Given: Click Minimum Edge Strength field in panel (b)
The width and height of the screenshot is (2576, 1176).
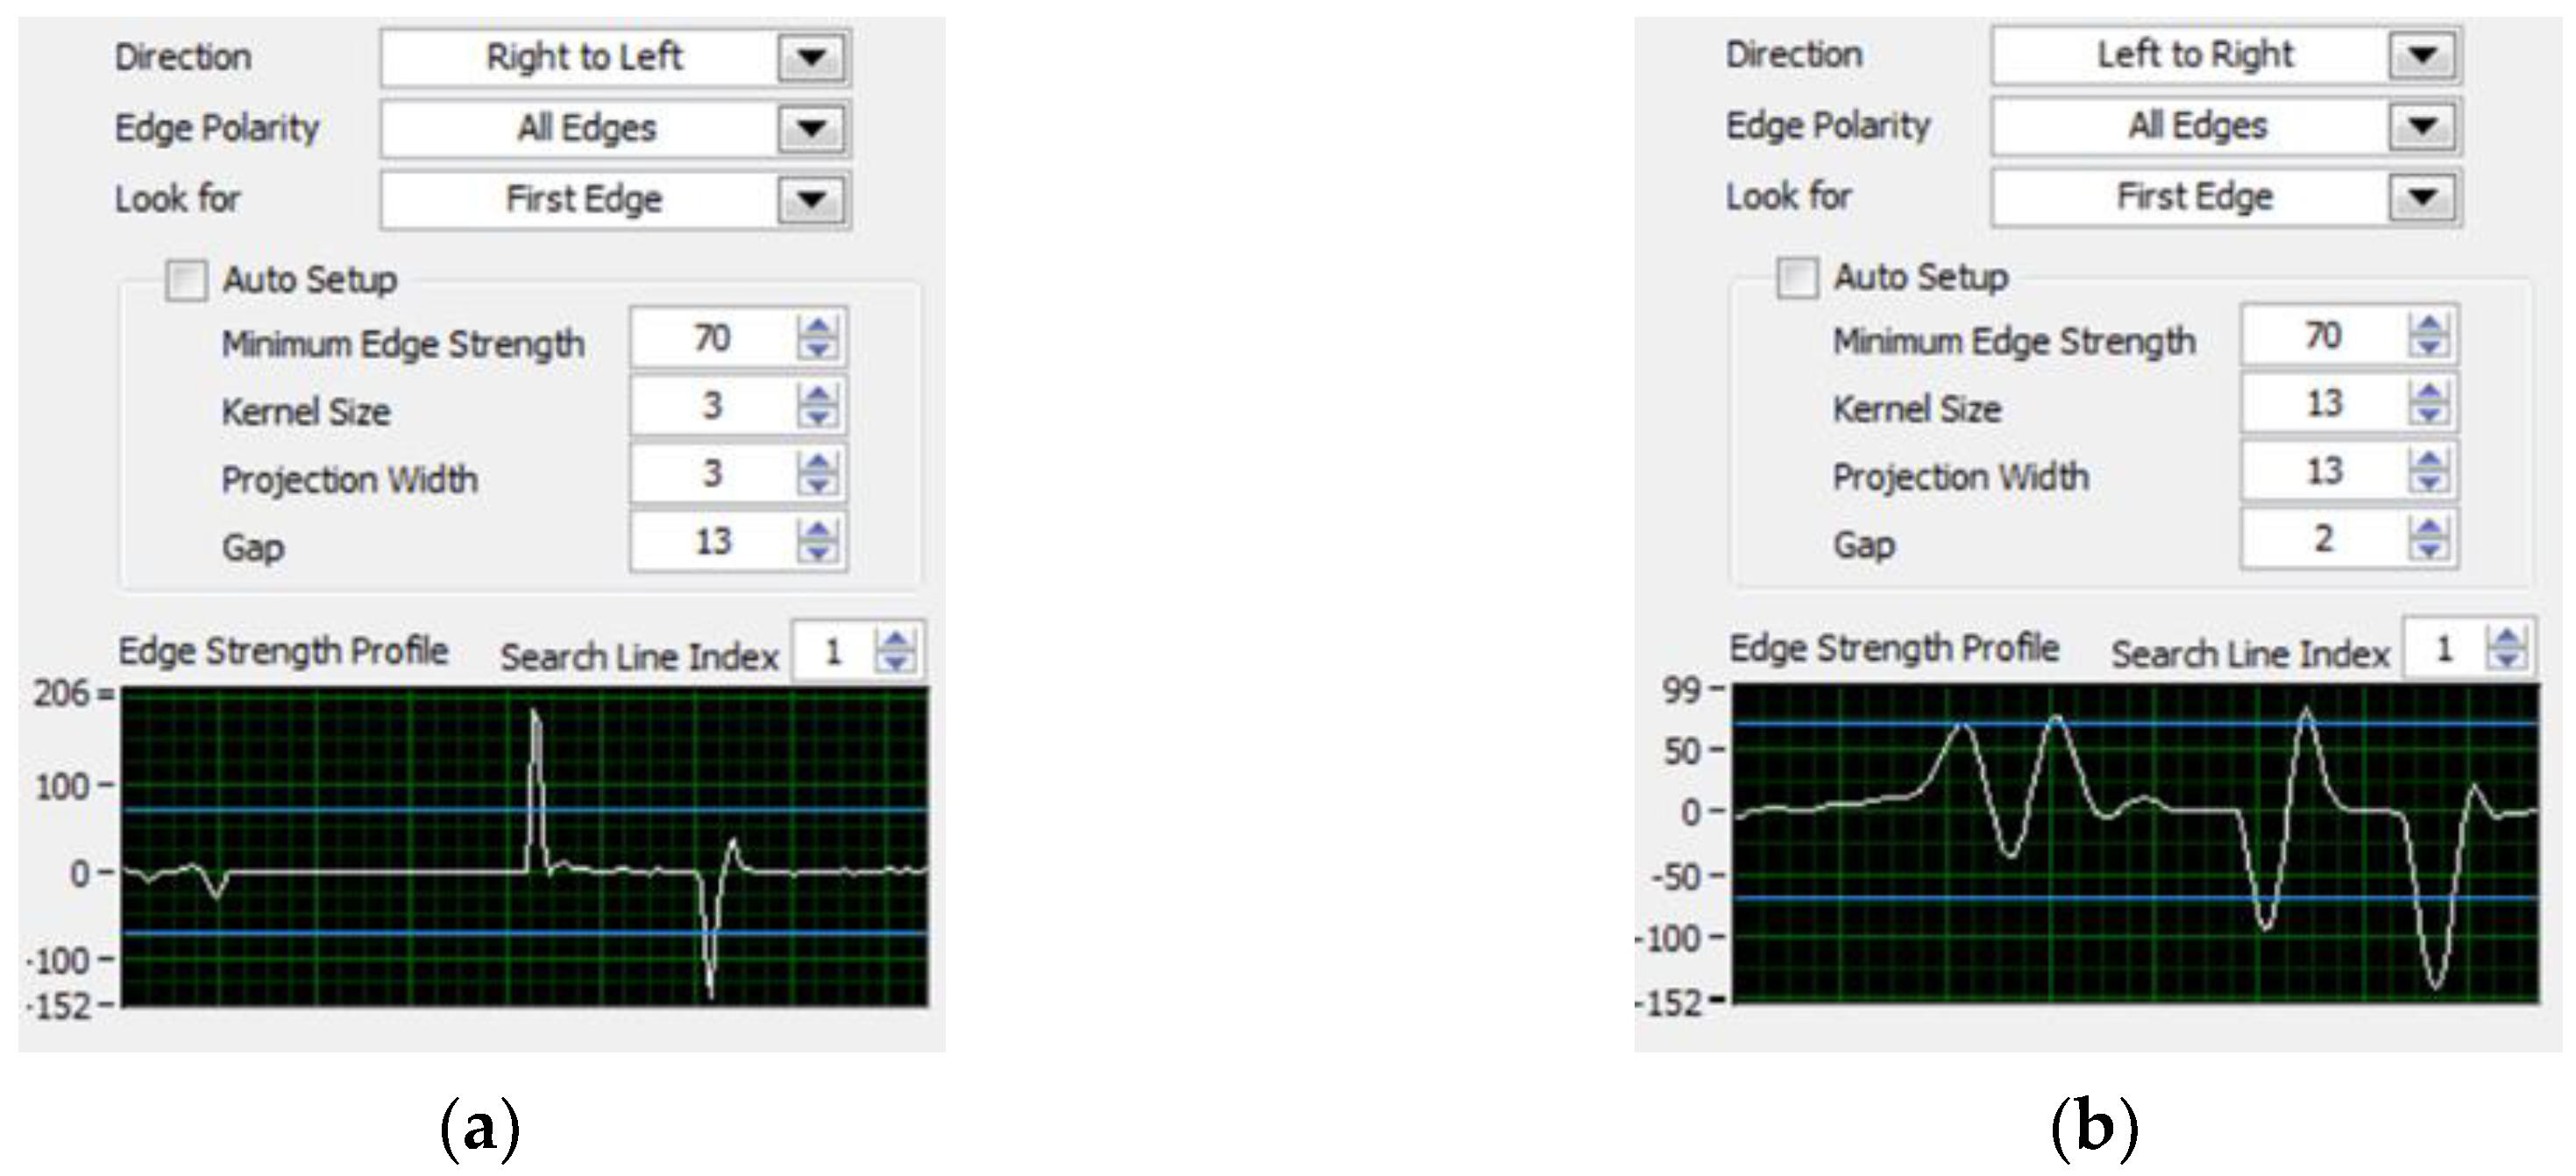Looking at the screenshot, I should (2322, 336).
